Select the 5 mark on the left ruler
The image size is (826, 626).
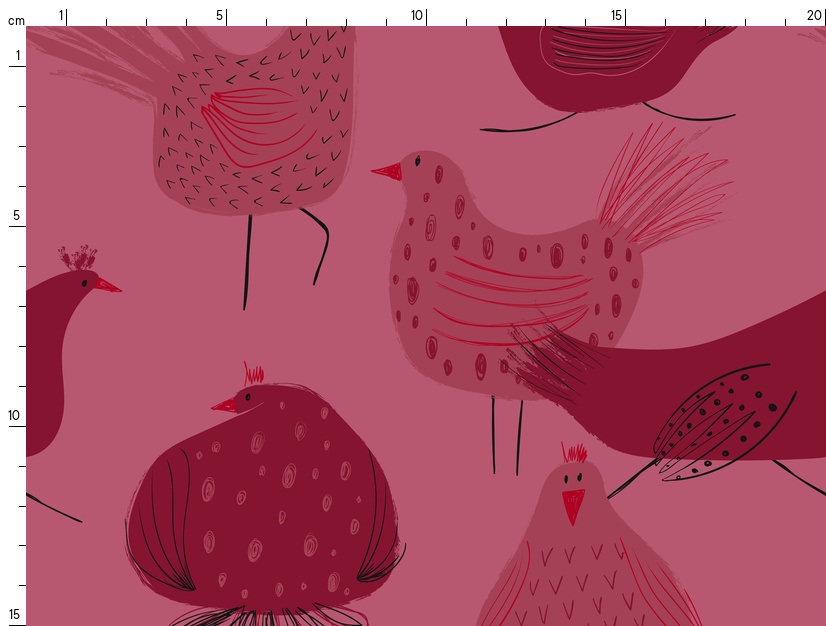[x=15, y=215]
